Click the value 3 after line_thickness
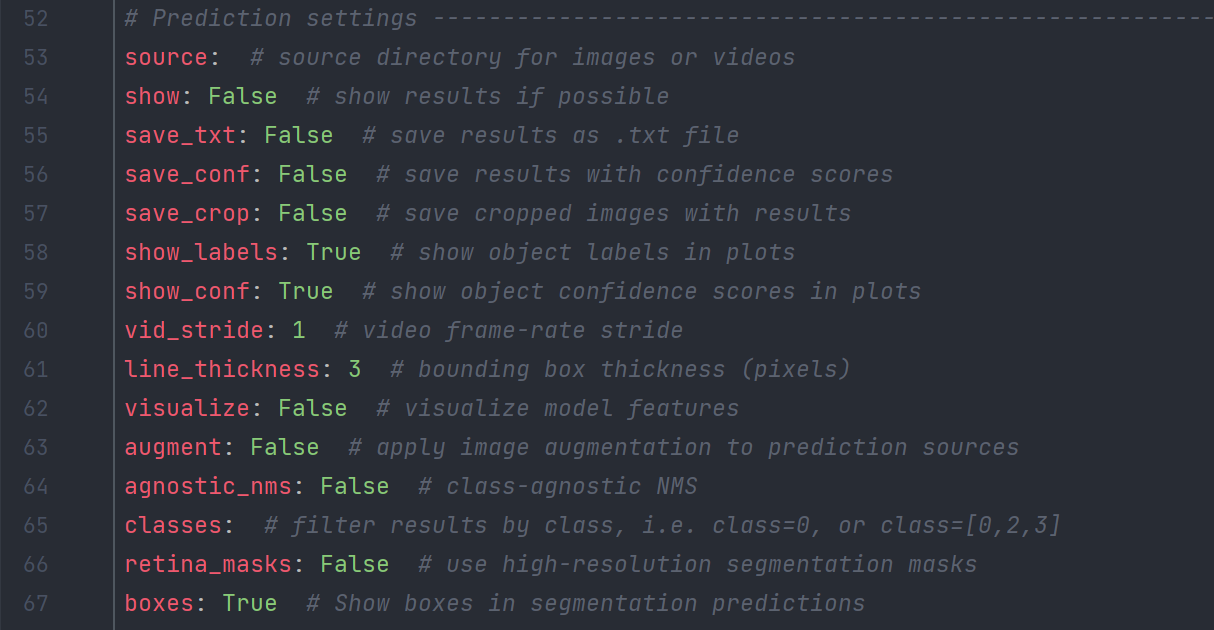The height and width of the screenshot is (630, 1214). [x=355, y=369]
